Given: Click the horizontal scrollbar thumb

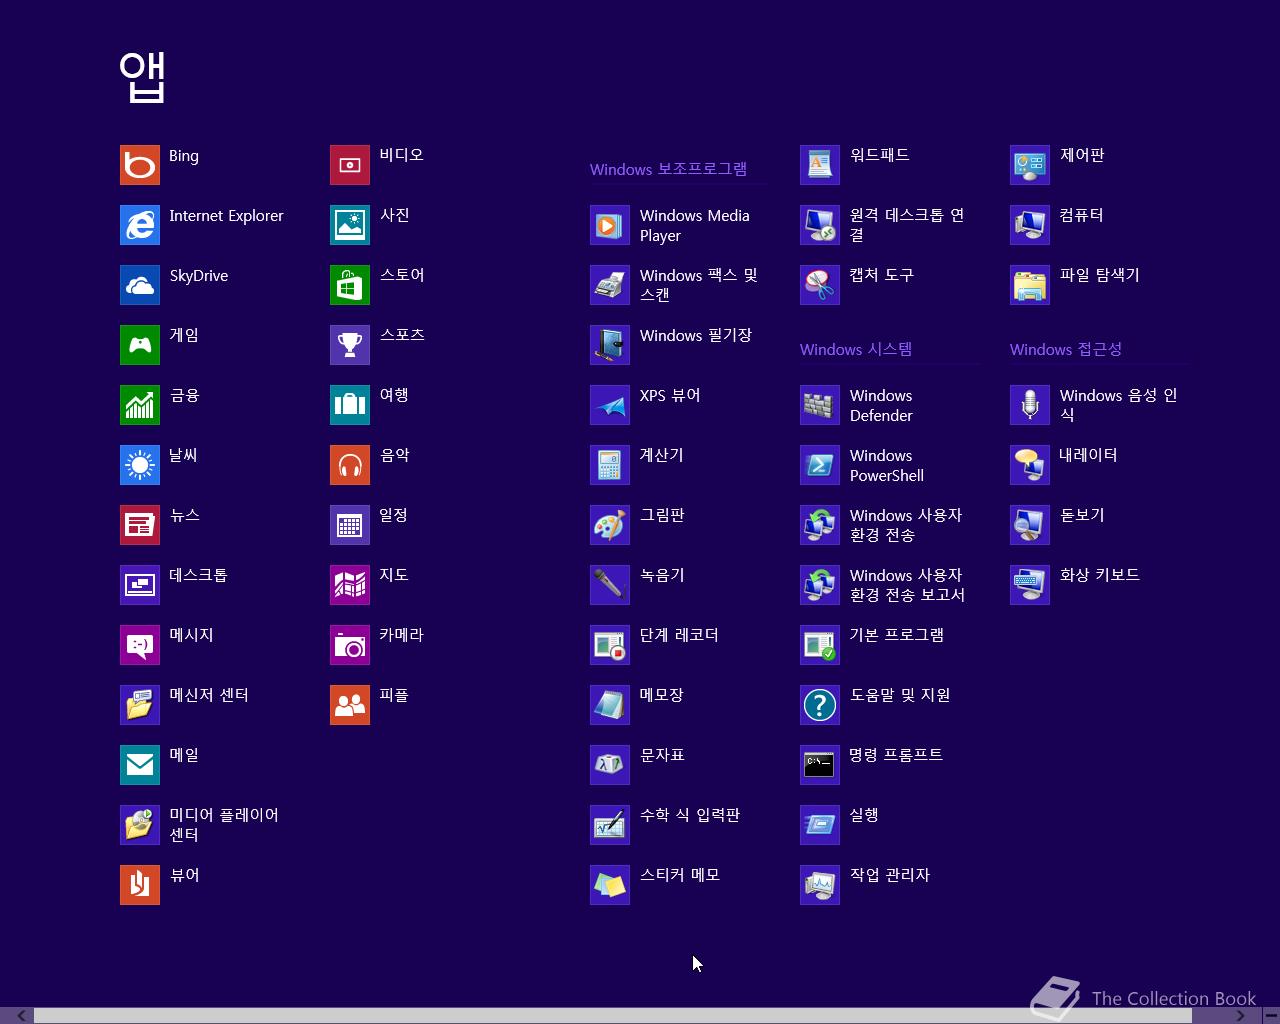Looking at the screenshot, I should pyautogui.click(x=613, y=1016).
